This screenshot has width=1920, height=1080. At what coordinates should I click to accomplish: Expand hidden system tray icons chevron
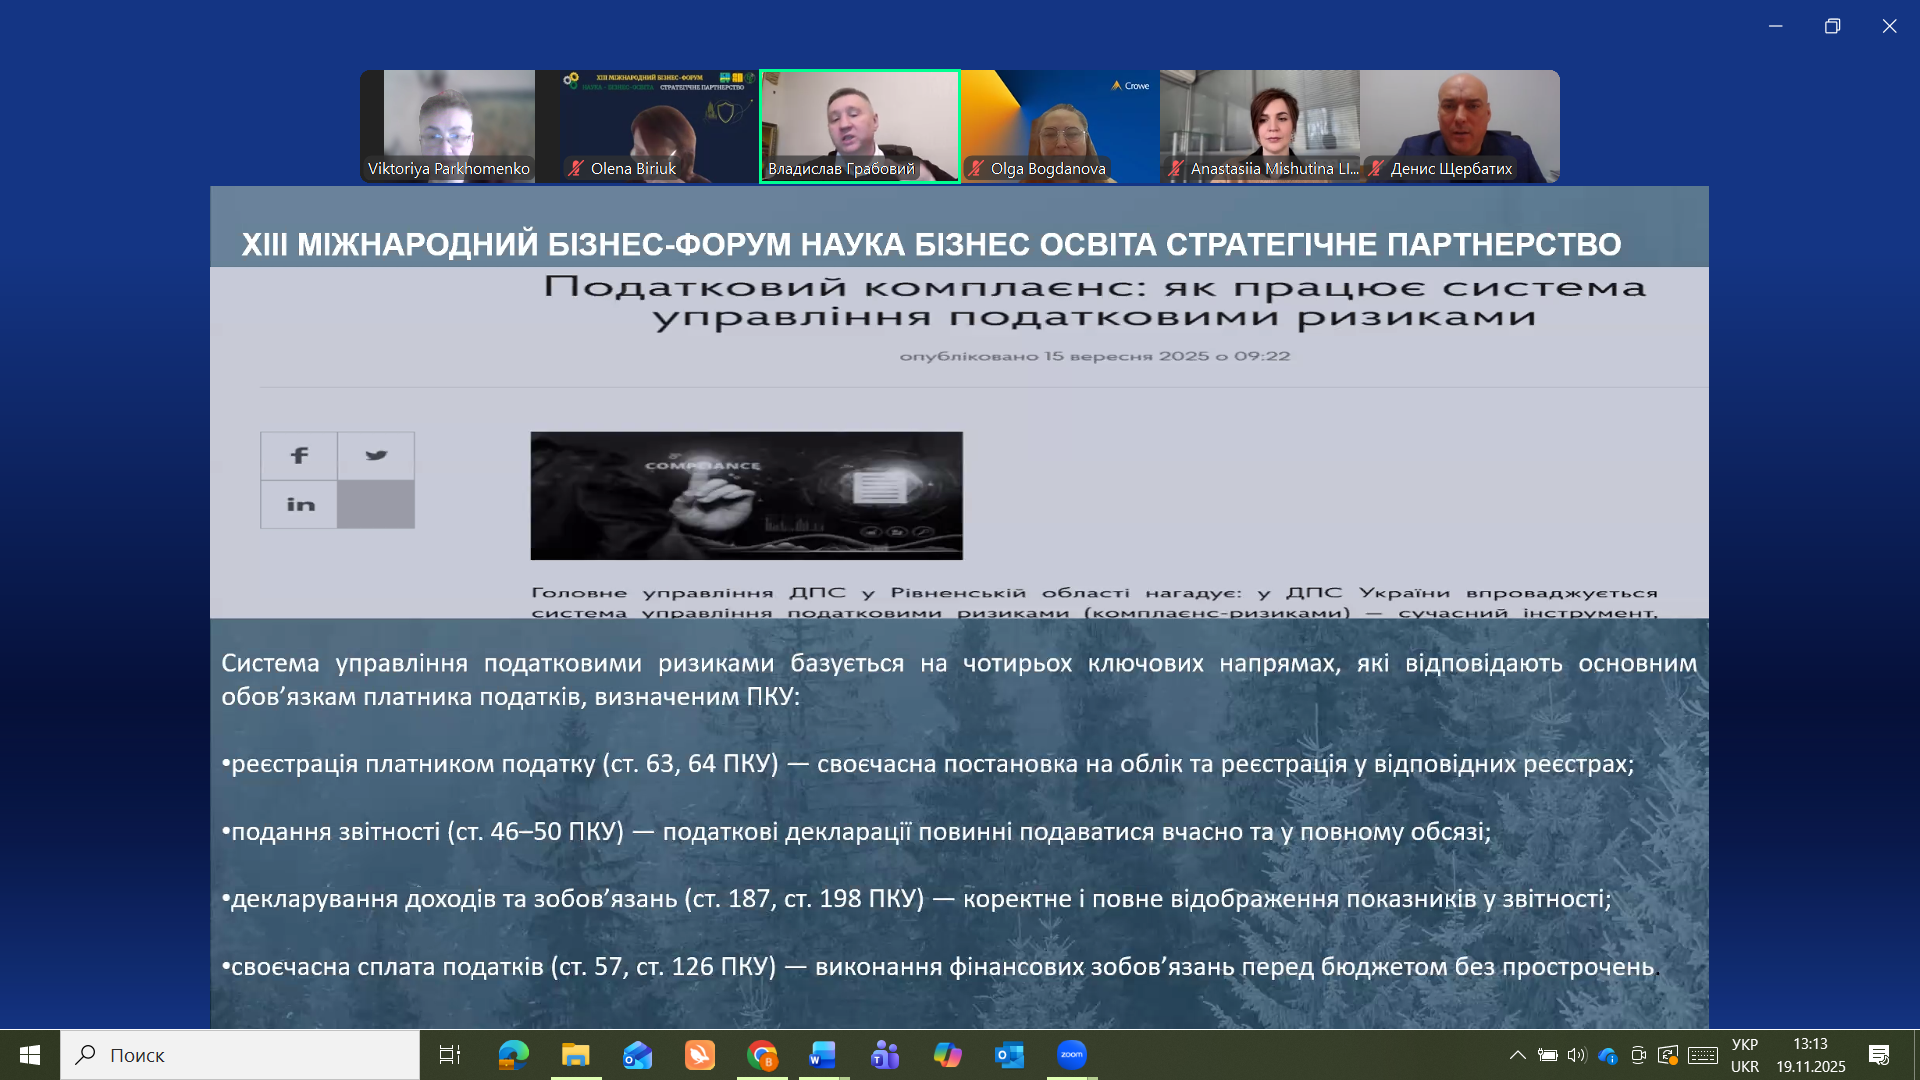(x=1517, y=1055)
